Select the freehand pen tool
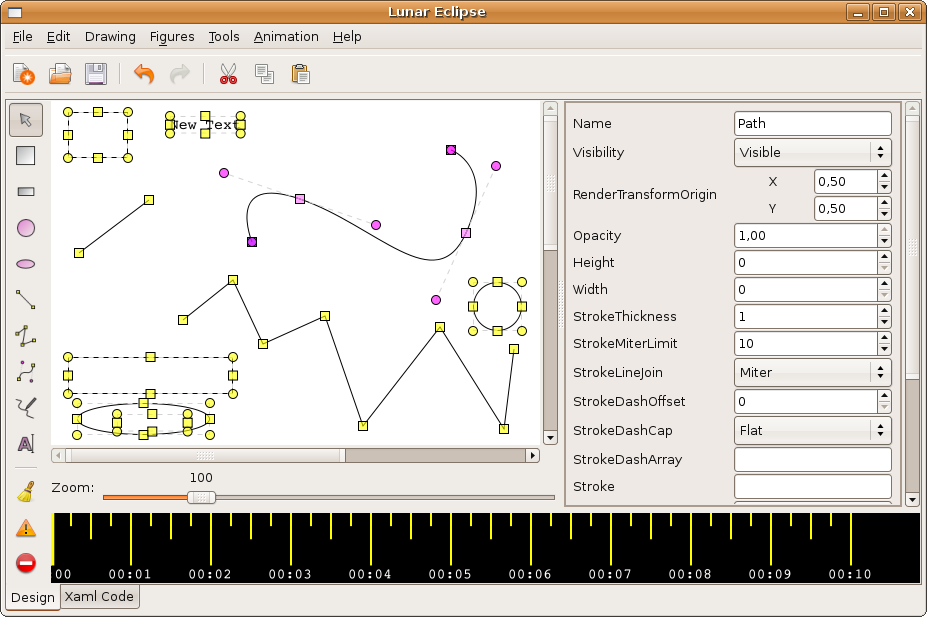 (x=25, y=408)
